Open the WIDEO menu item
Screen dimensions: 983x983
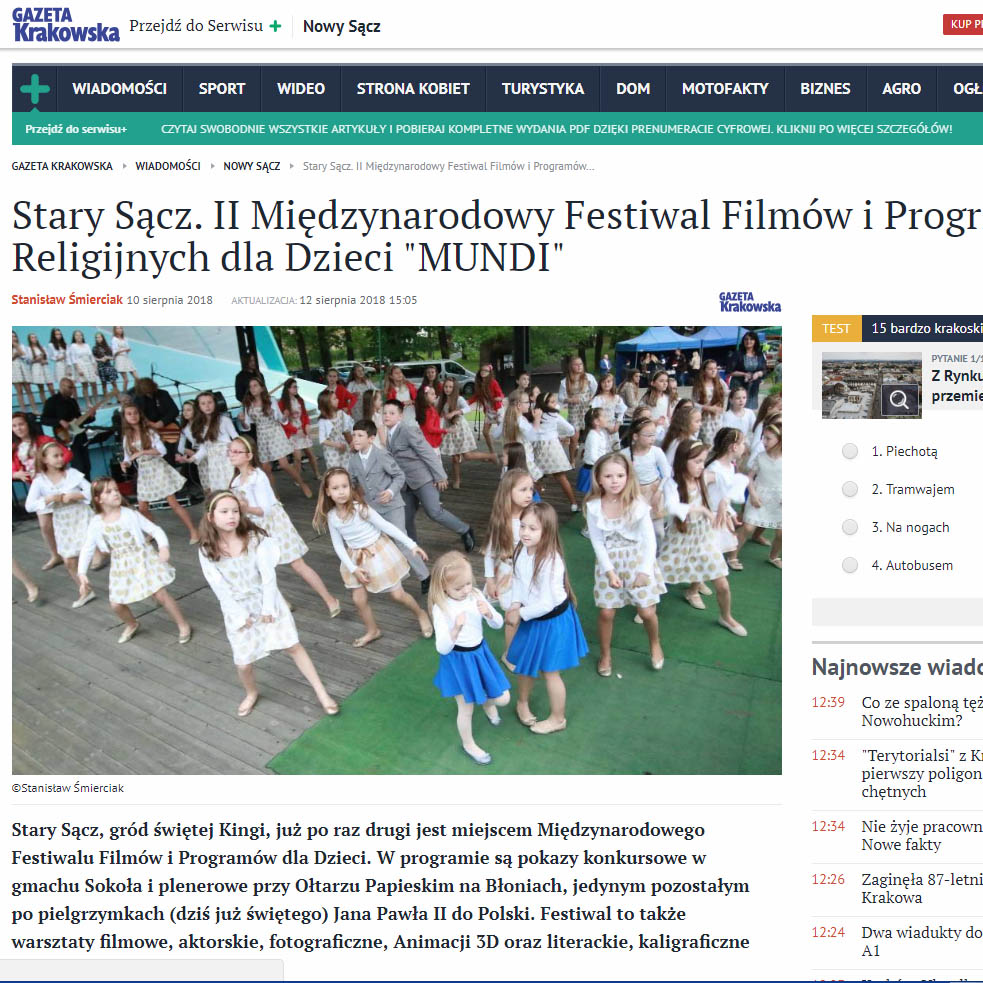(300, 88)
